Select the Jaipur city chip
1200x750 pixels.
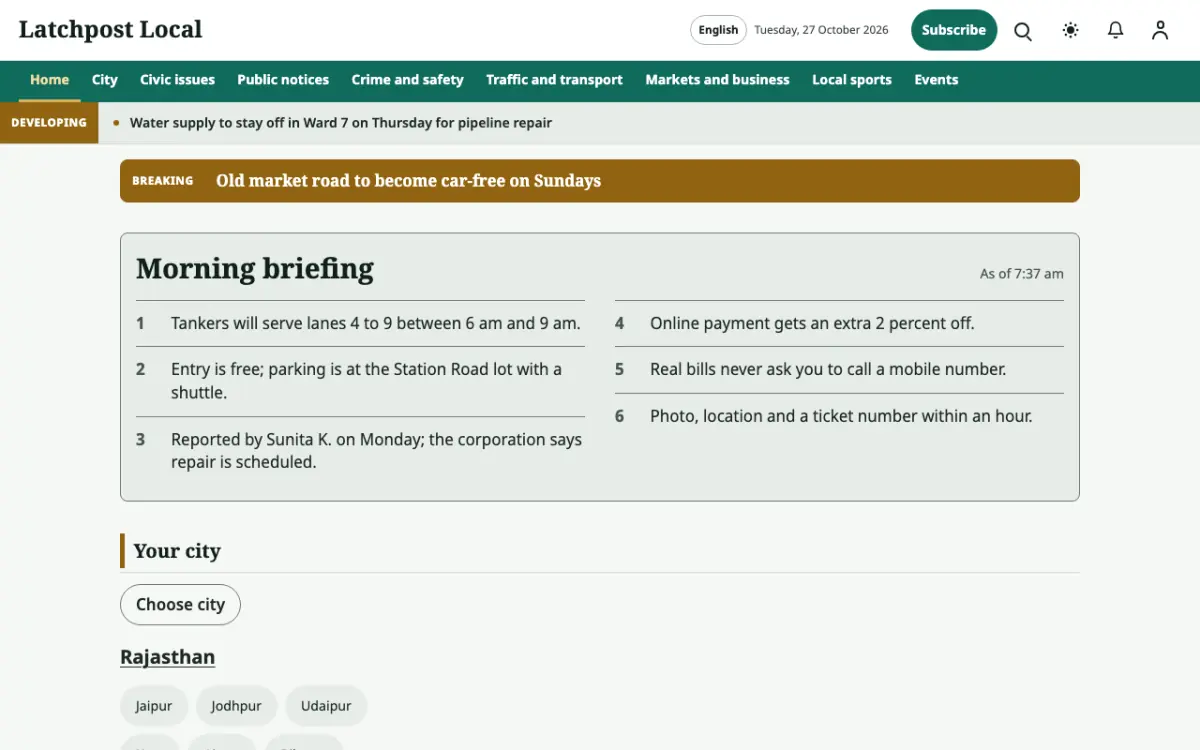(x=154, y=706)
